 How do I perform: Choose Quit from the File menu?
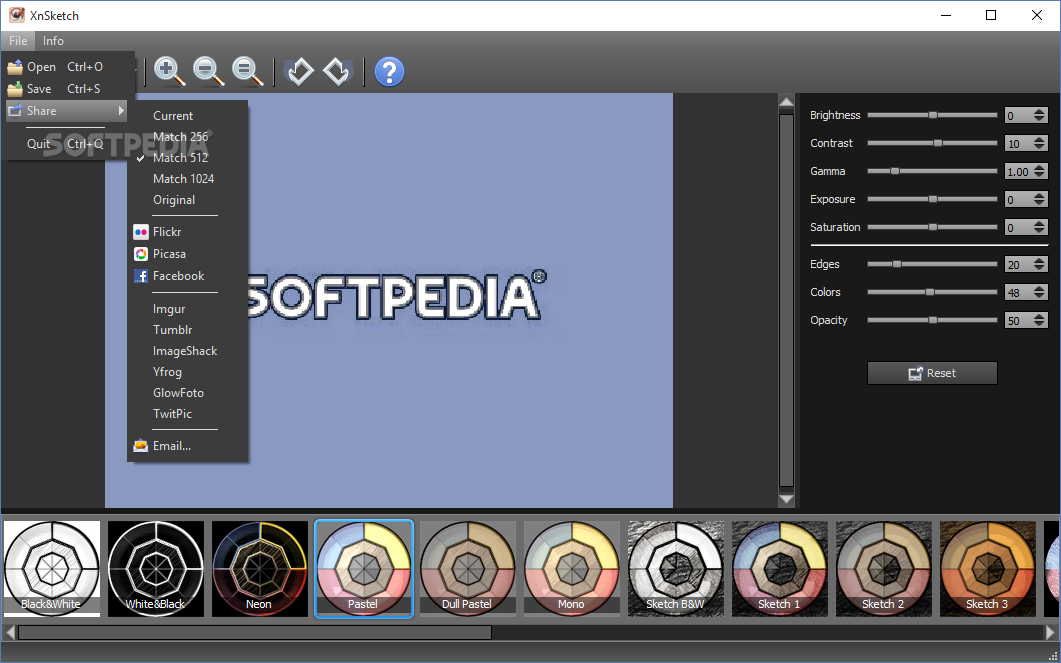click(x=66, y=143)
